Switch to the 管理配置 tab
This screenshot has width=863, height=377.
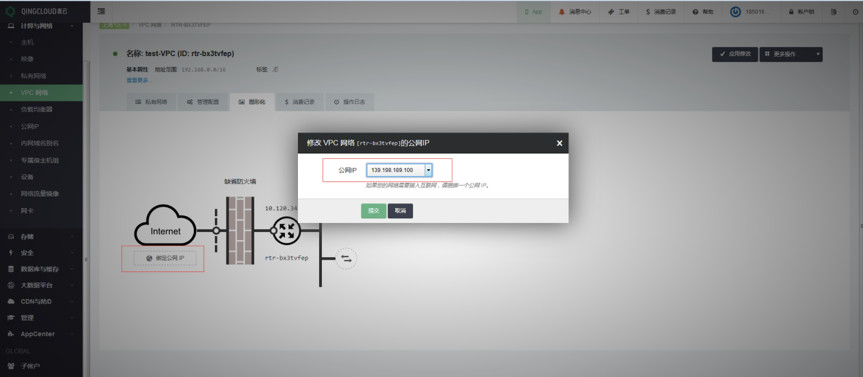[x=203, y=102]
